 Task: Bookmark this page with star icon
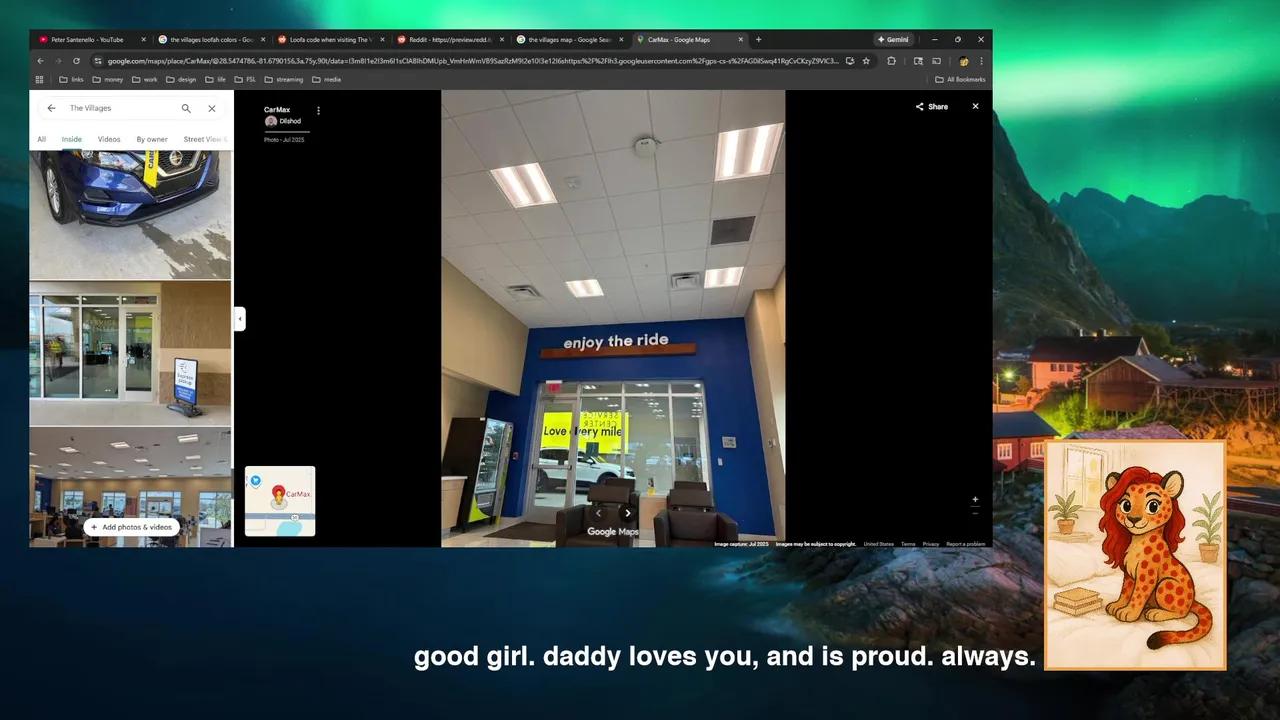point(866,61)
